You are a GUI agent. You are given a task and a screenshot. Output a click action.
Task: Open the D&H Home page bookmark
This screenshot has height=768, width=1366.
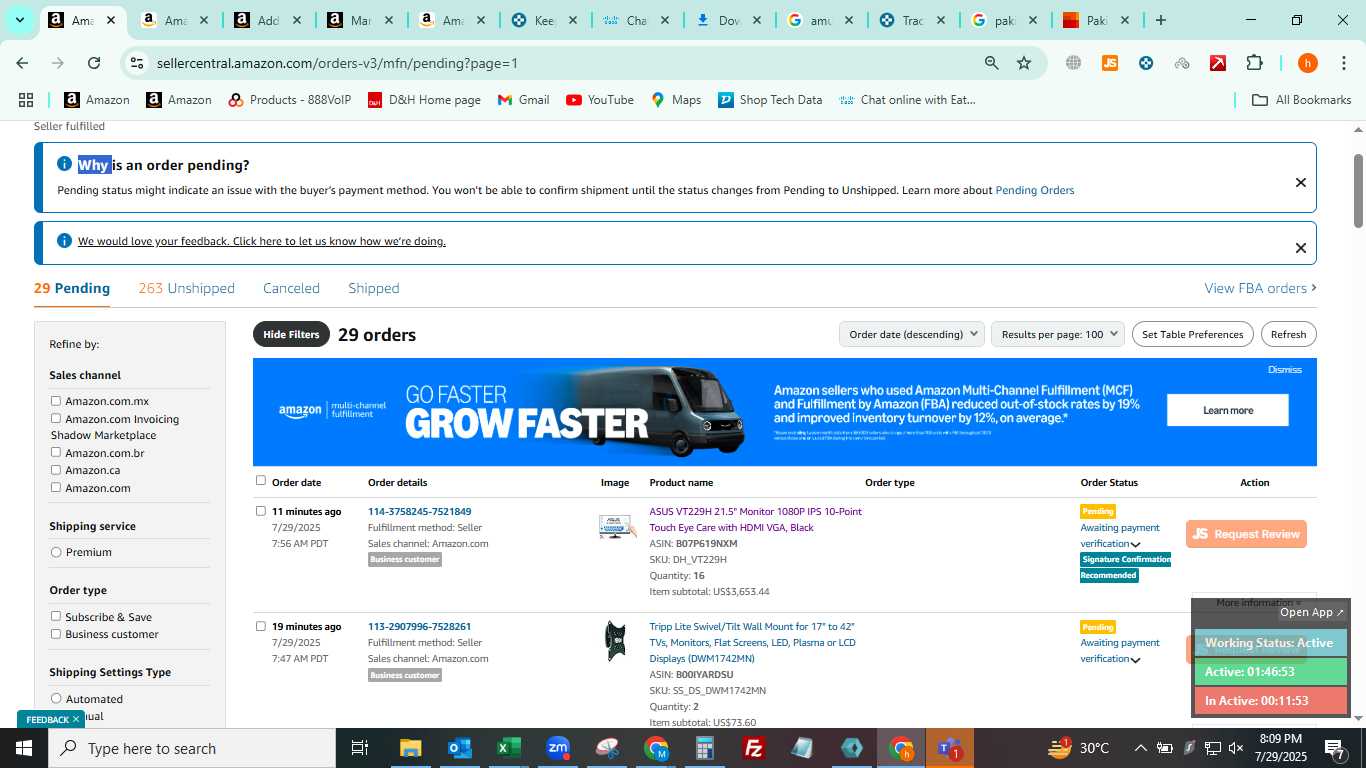[424, 100]
